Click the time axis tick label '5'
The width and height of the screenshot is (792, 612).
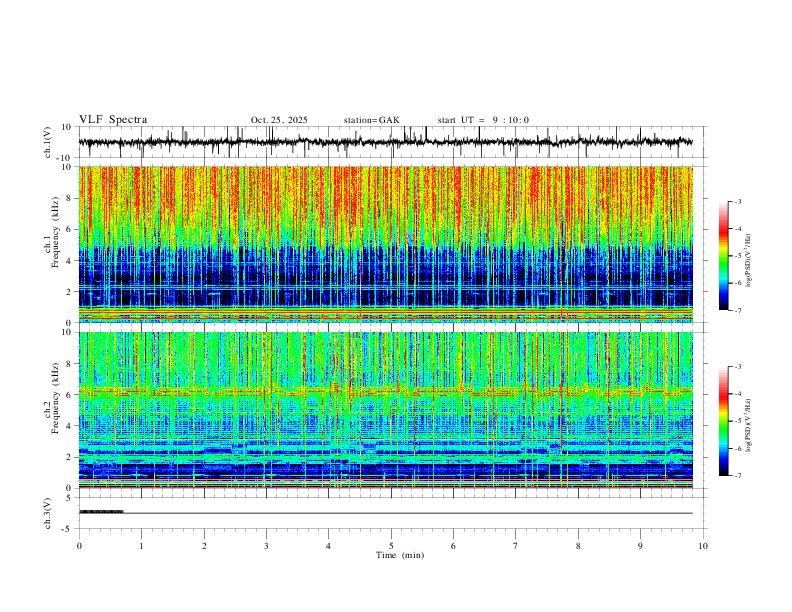tap(391, 546)
